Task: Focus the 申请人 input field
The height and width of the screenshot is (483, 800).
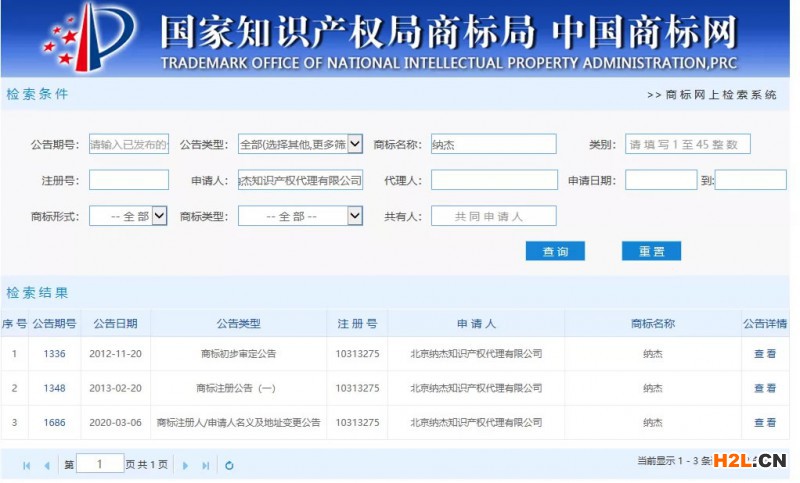Action: point(301,180)
